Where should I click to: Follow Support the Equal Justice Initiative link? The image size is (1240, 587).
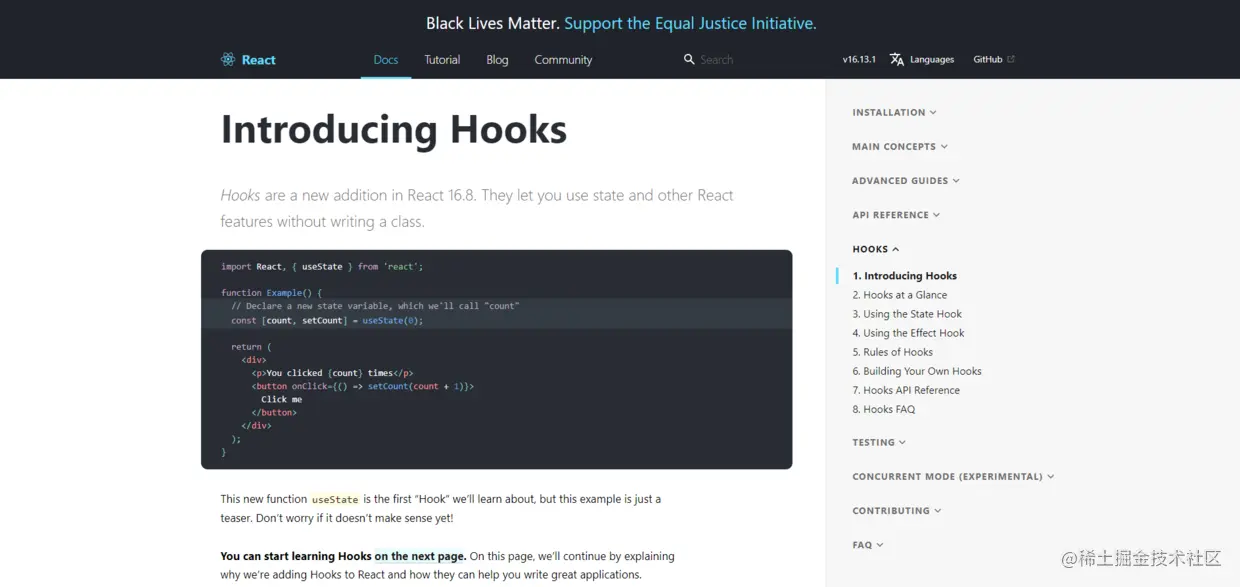(690, 23)
